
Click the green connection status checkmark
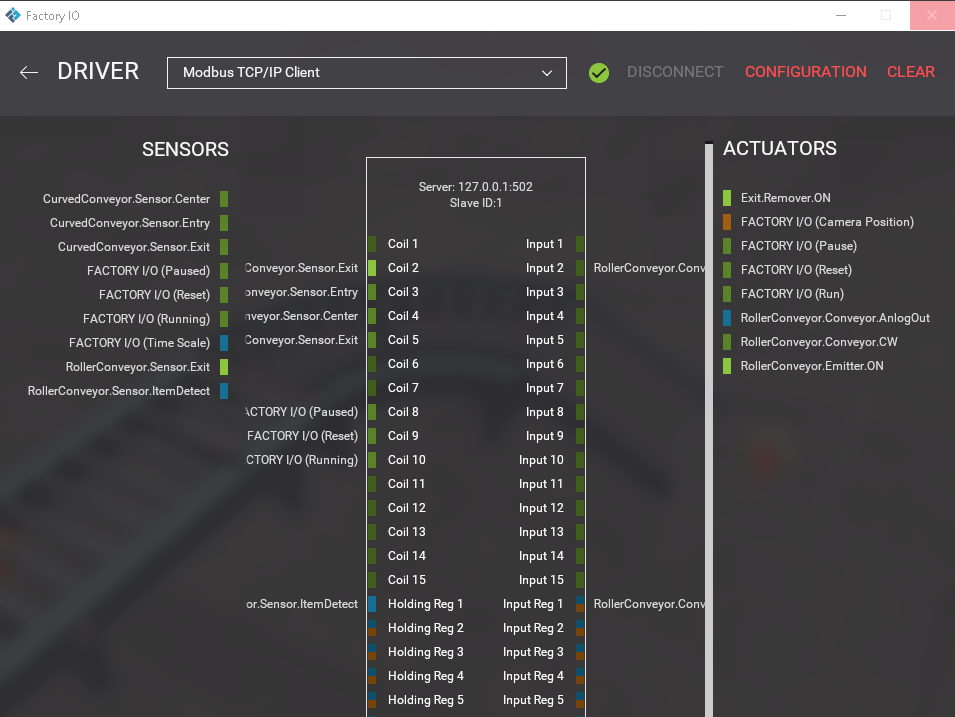click(x=599, y=72)
